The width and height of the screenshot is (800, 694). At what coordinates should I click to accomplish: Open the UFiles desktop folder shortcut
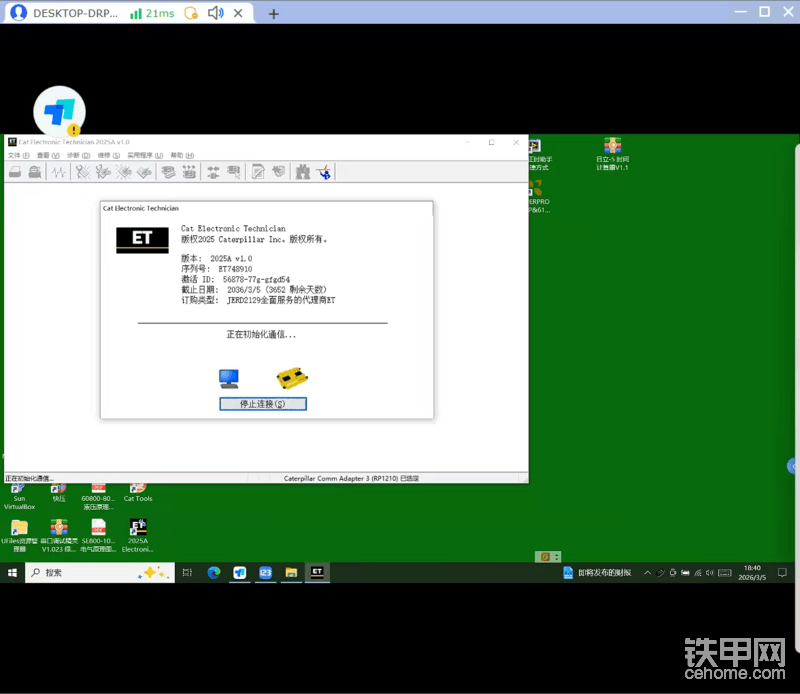click(x=19, y=536)
